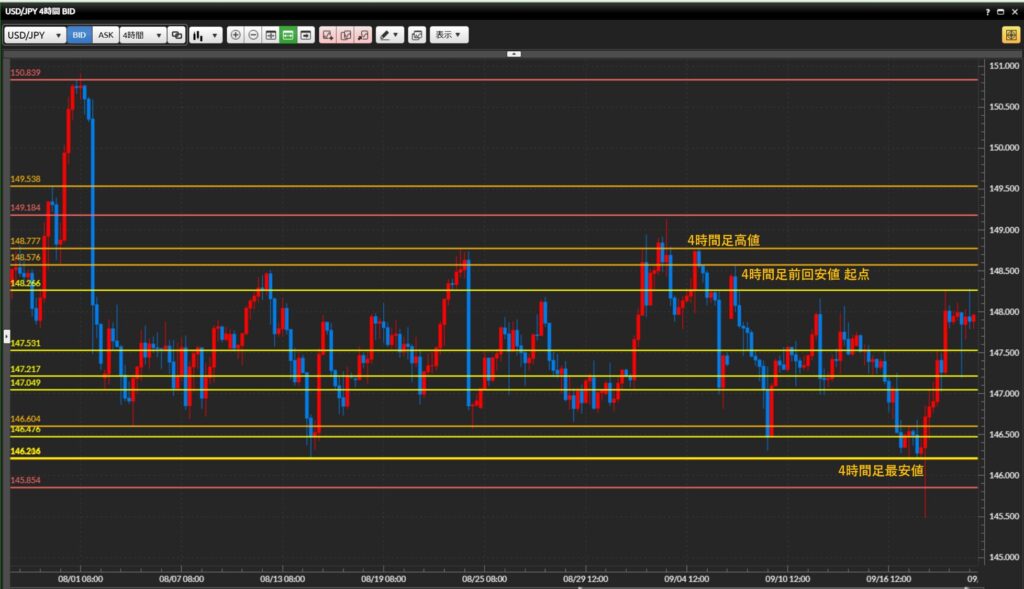The height and width of the screenshot is (589, 1024).
Task: Click the left edge panel expander handle
Action: pyautogui.click(x=4, y=336)
